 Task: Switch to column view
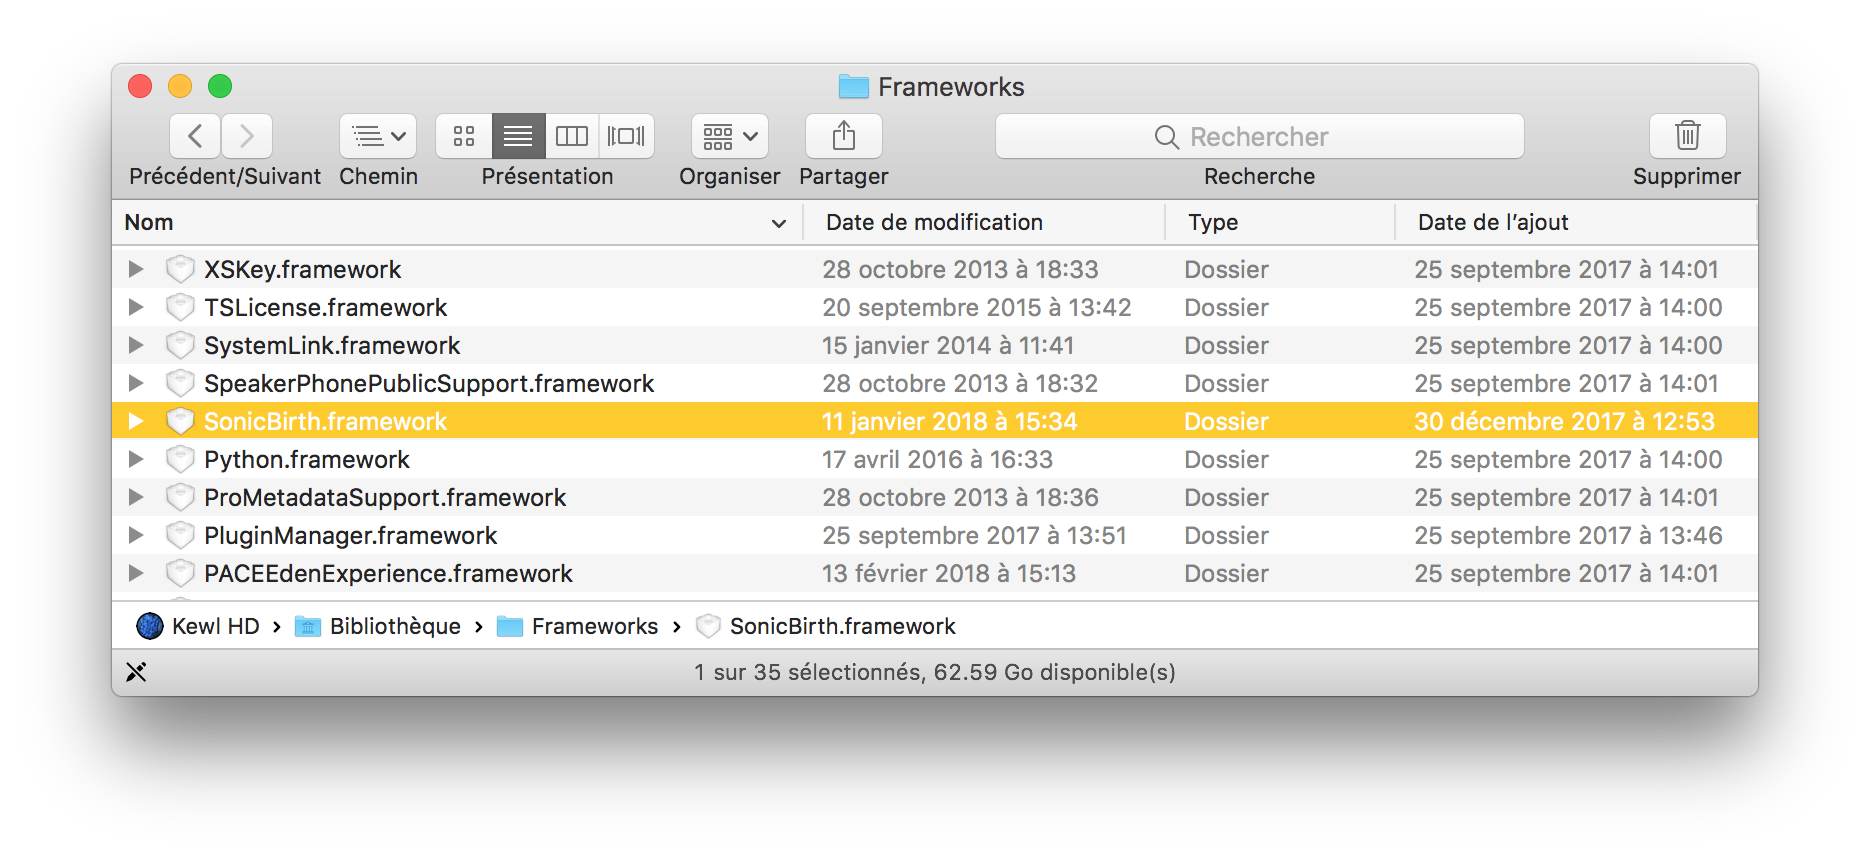[572, 136]
